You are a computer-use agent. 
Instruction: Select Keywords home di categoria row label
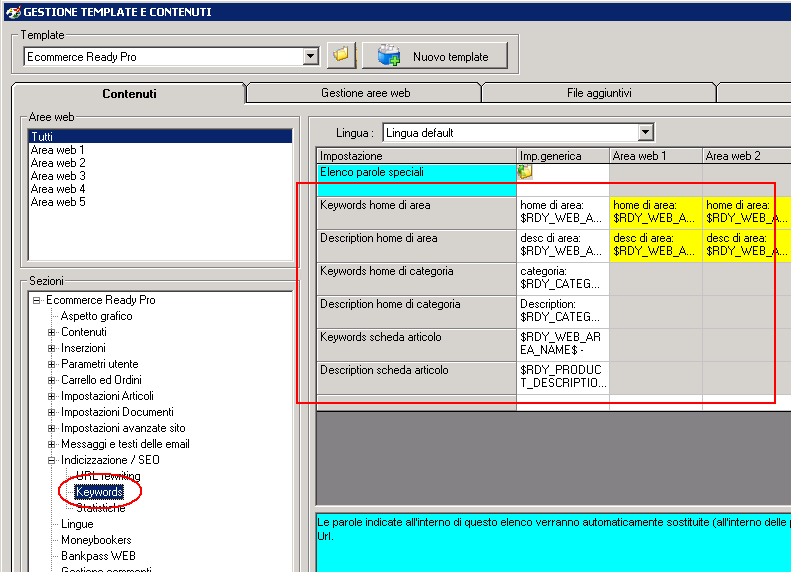(x=417, y=278)
